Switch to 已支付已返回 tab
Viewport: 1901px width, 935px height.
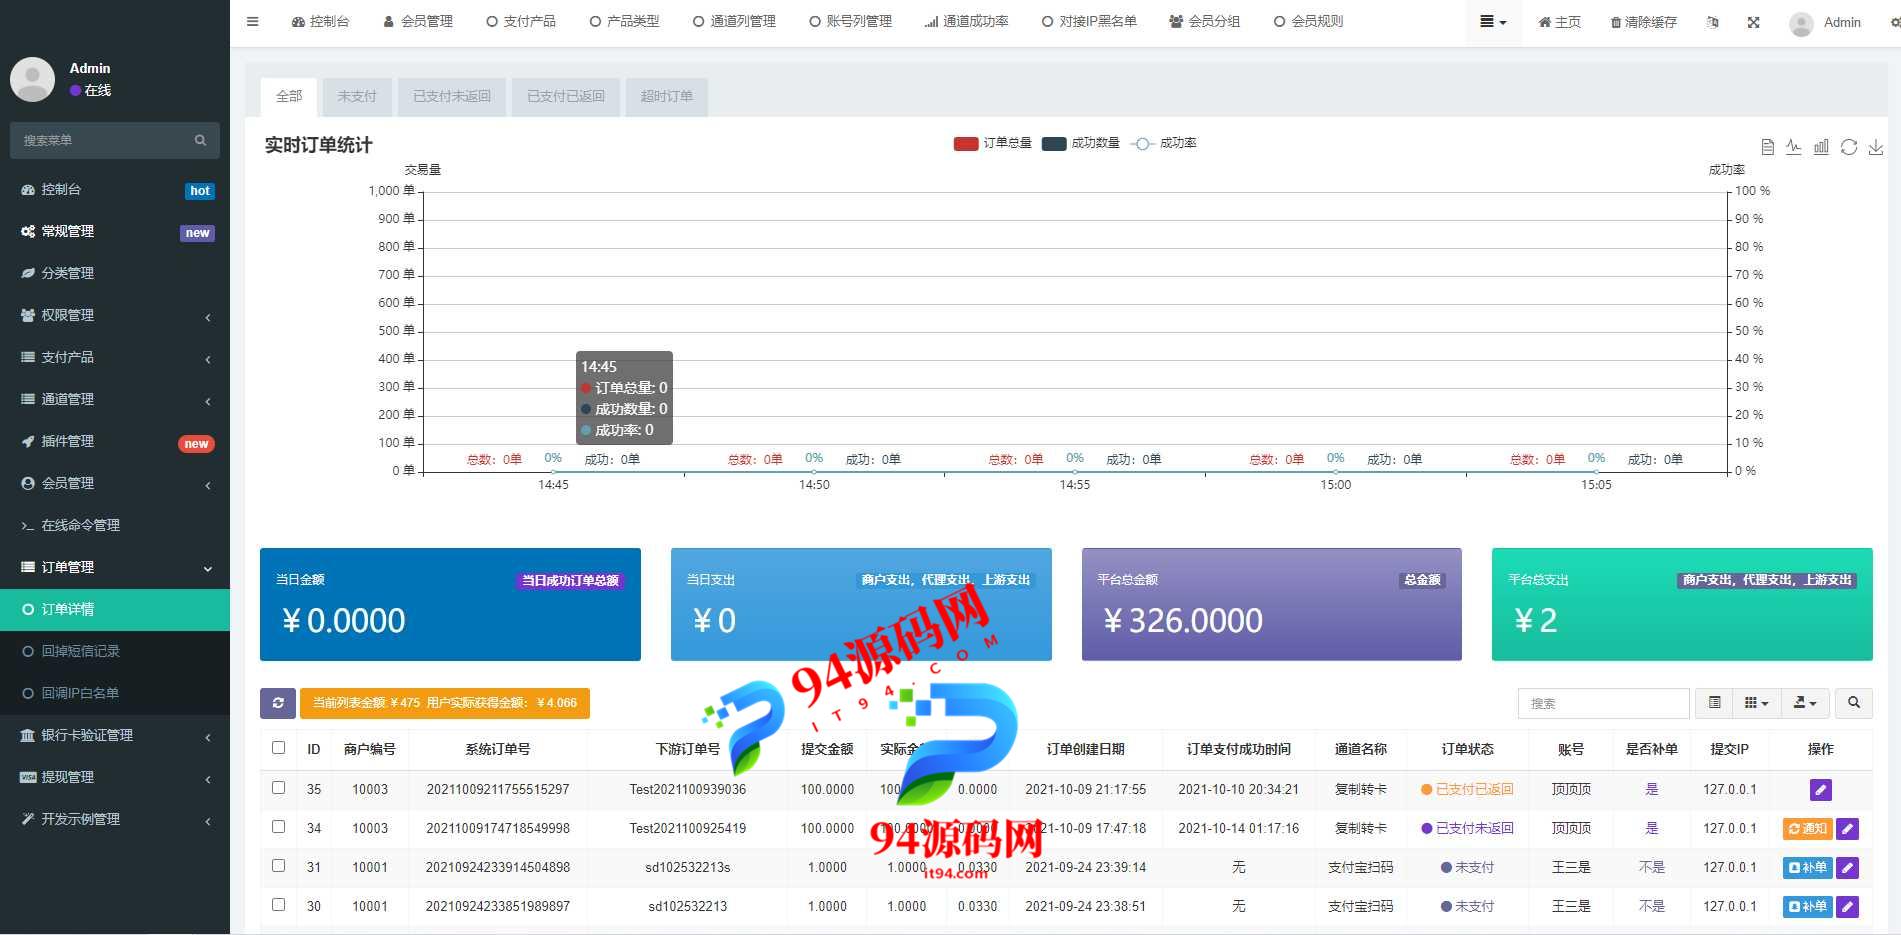coord(566,97)
